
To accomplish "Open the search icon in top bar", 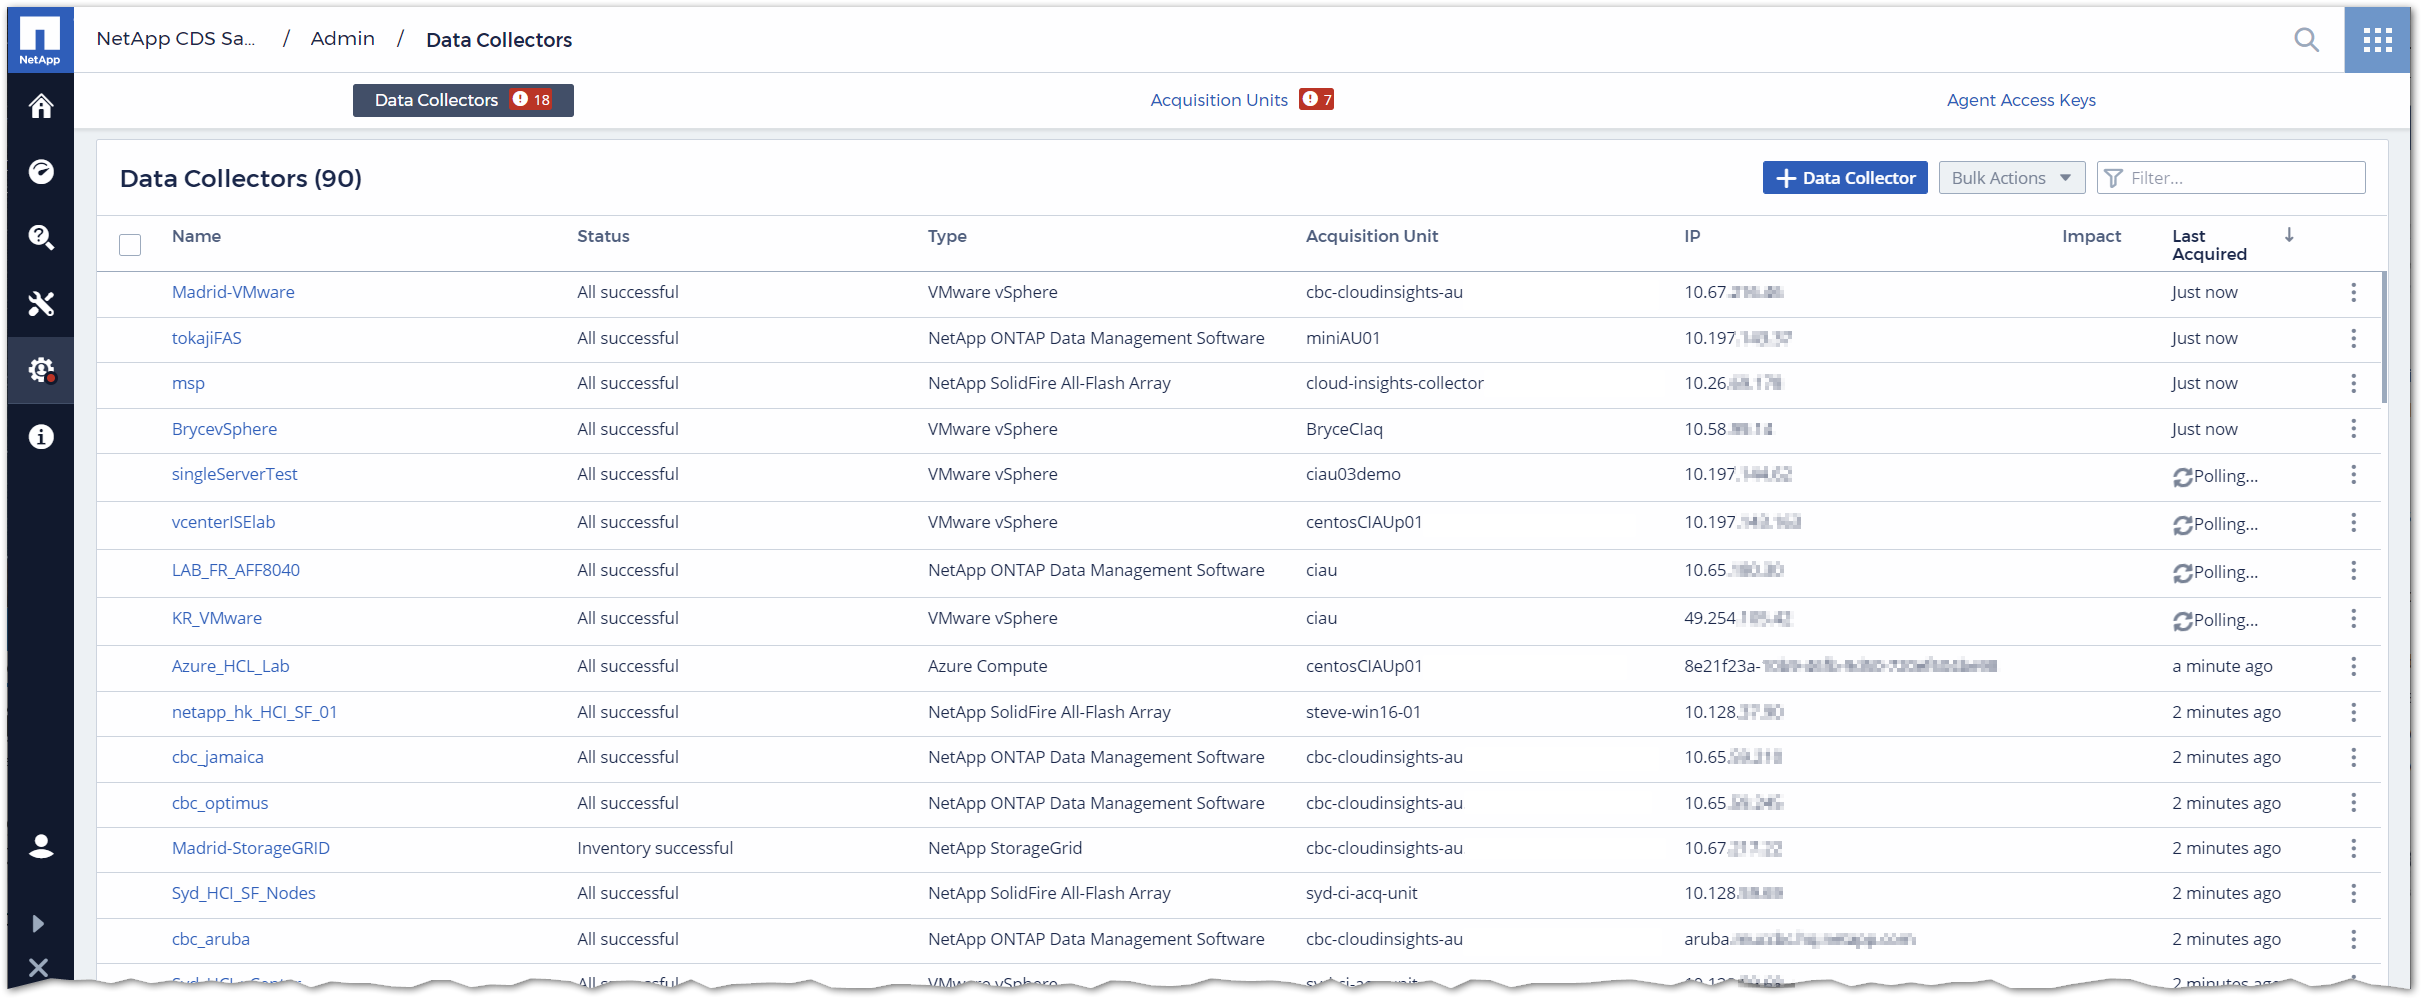I will pyautogui.click(x=2306, y=40).
